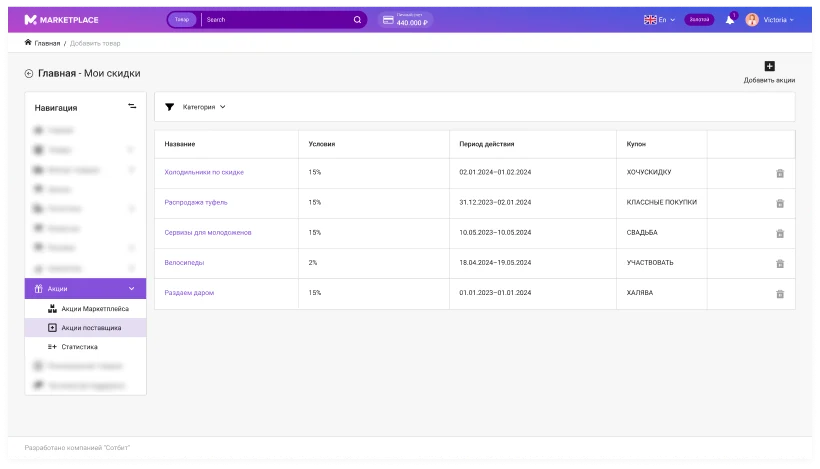Click the account balance 440 000 ₽
Screen dimensions: 820x469
click(x=405, y=20)
